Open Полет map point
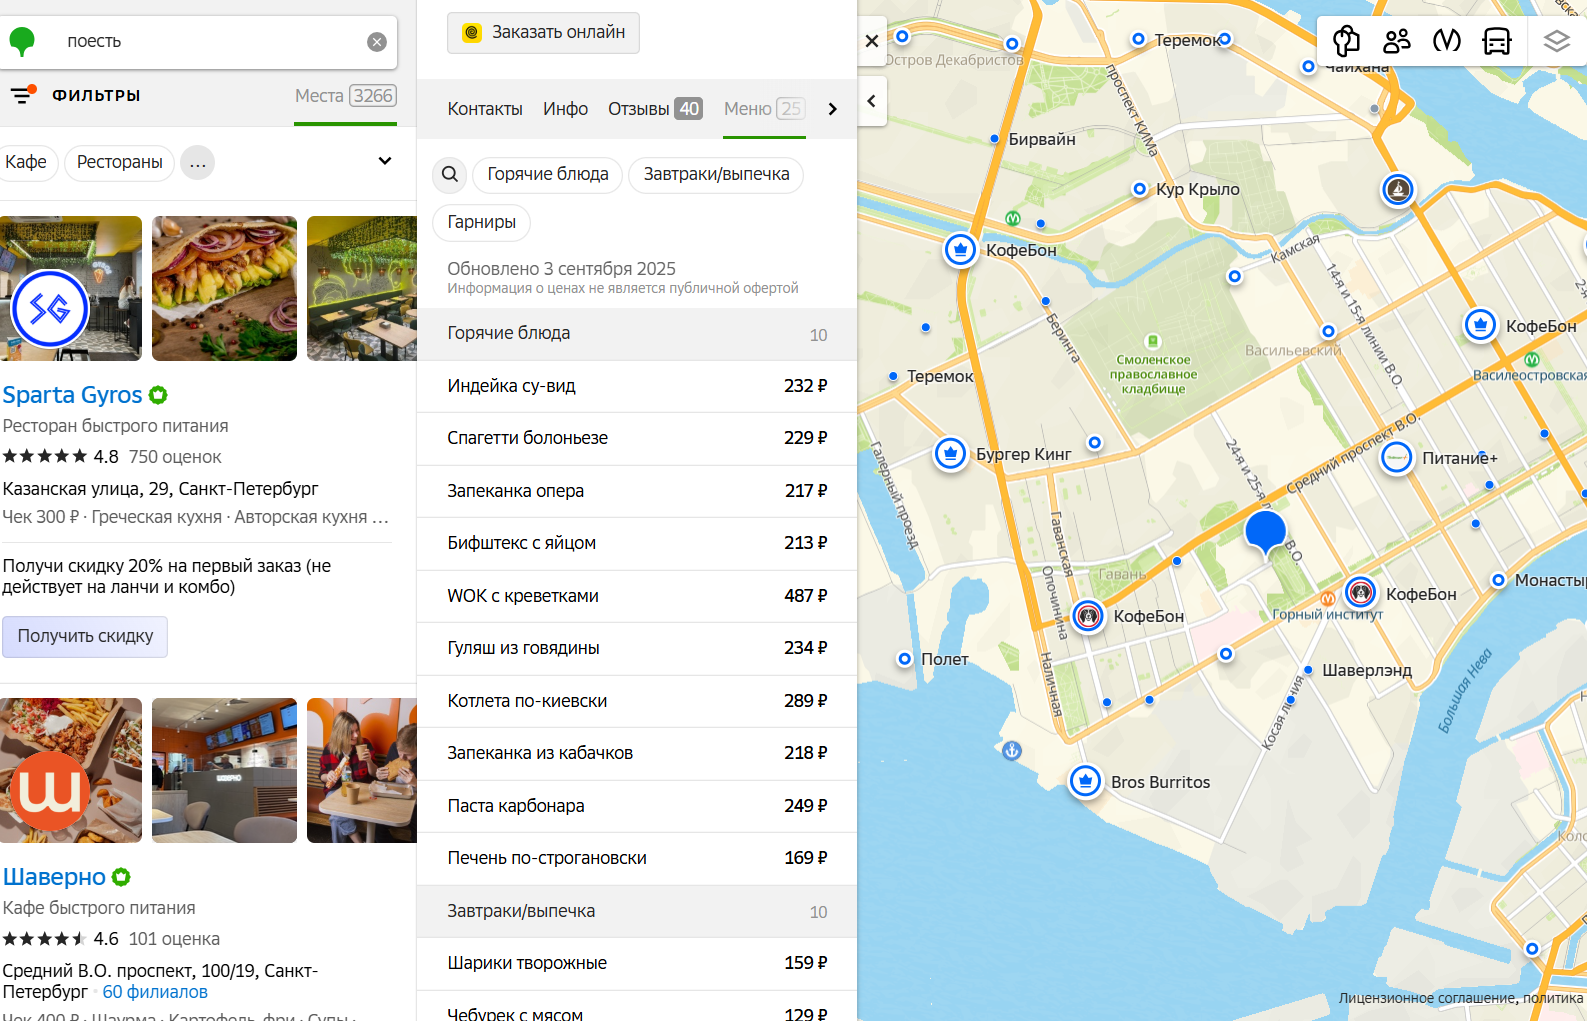Image resolution: width=1587 pixels, height=1021 pixels. click(x=904, y=659)
